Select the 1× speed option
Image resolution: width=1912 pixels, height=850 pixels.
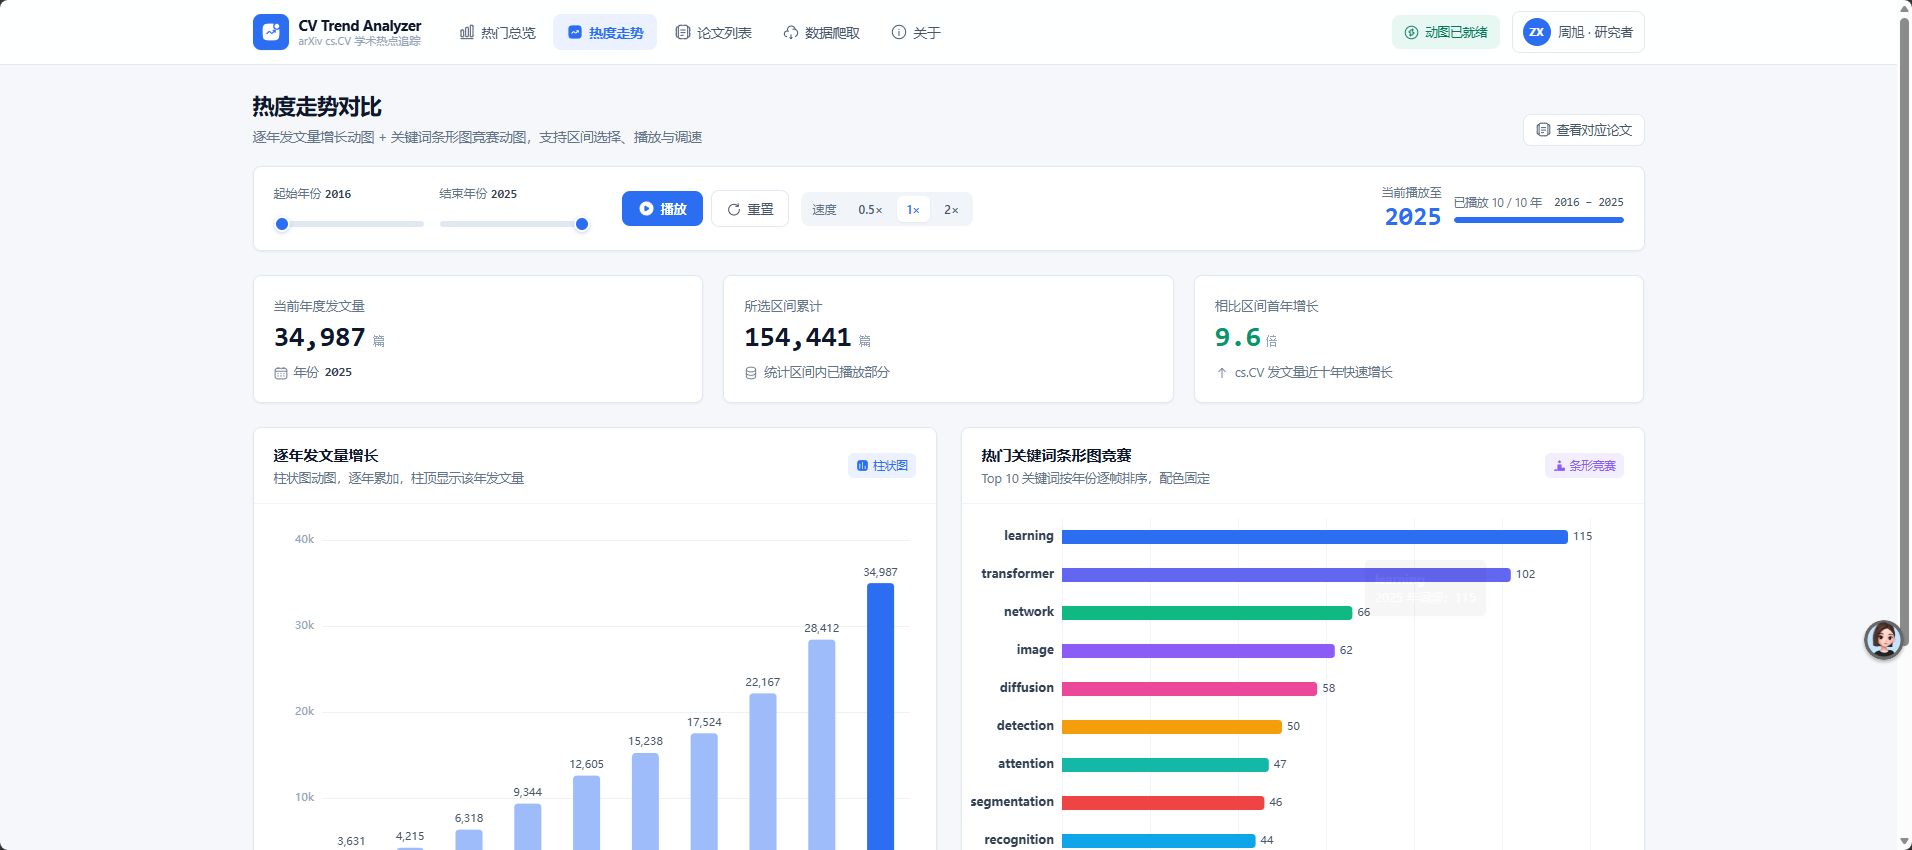click(913, 210)
